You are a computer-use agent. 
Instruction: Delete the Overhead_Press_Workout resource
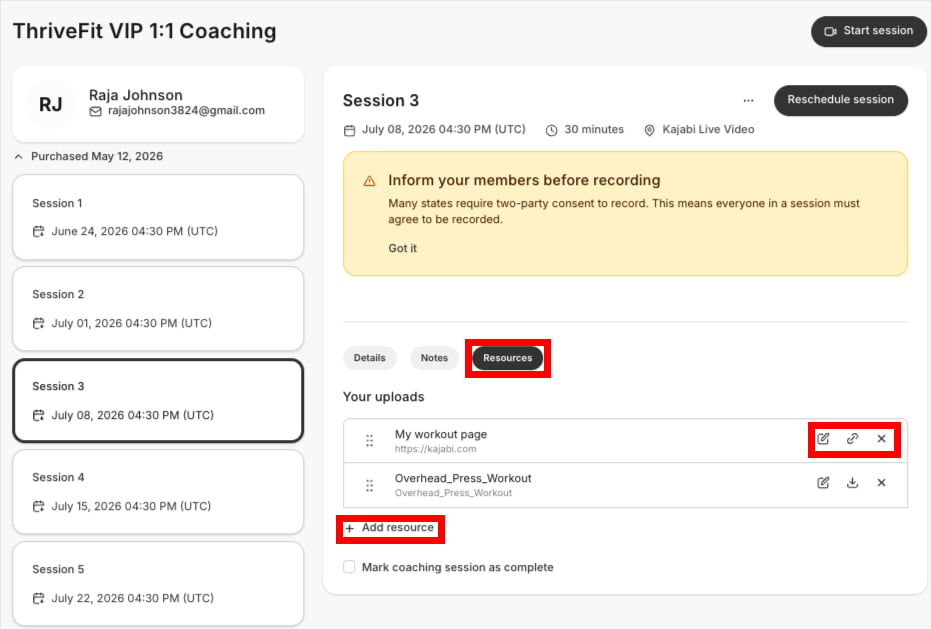click(881, 482)
